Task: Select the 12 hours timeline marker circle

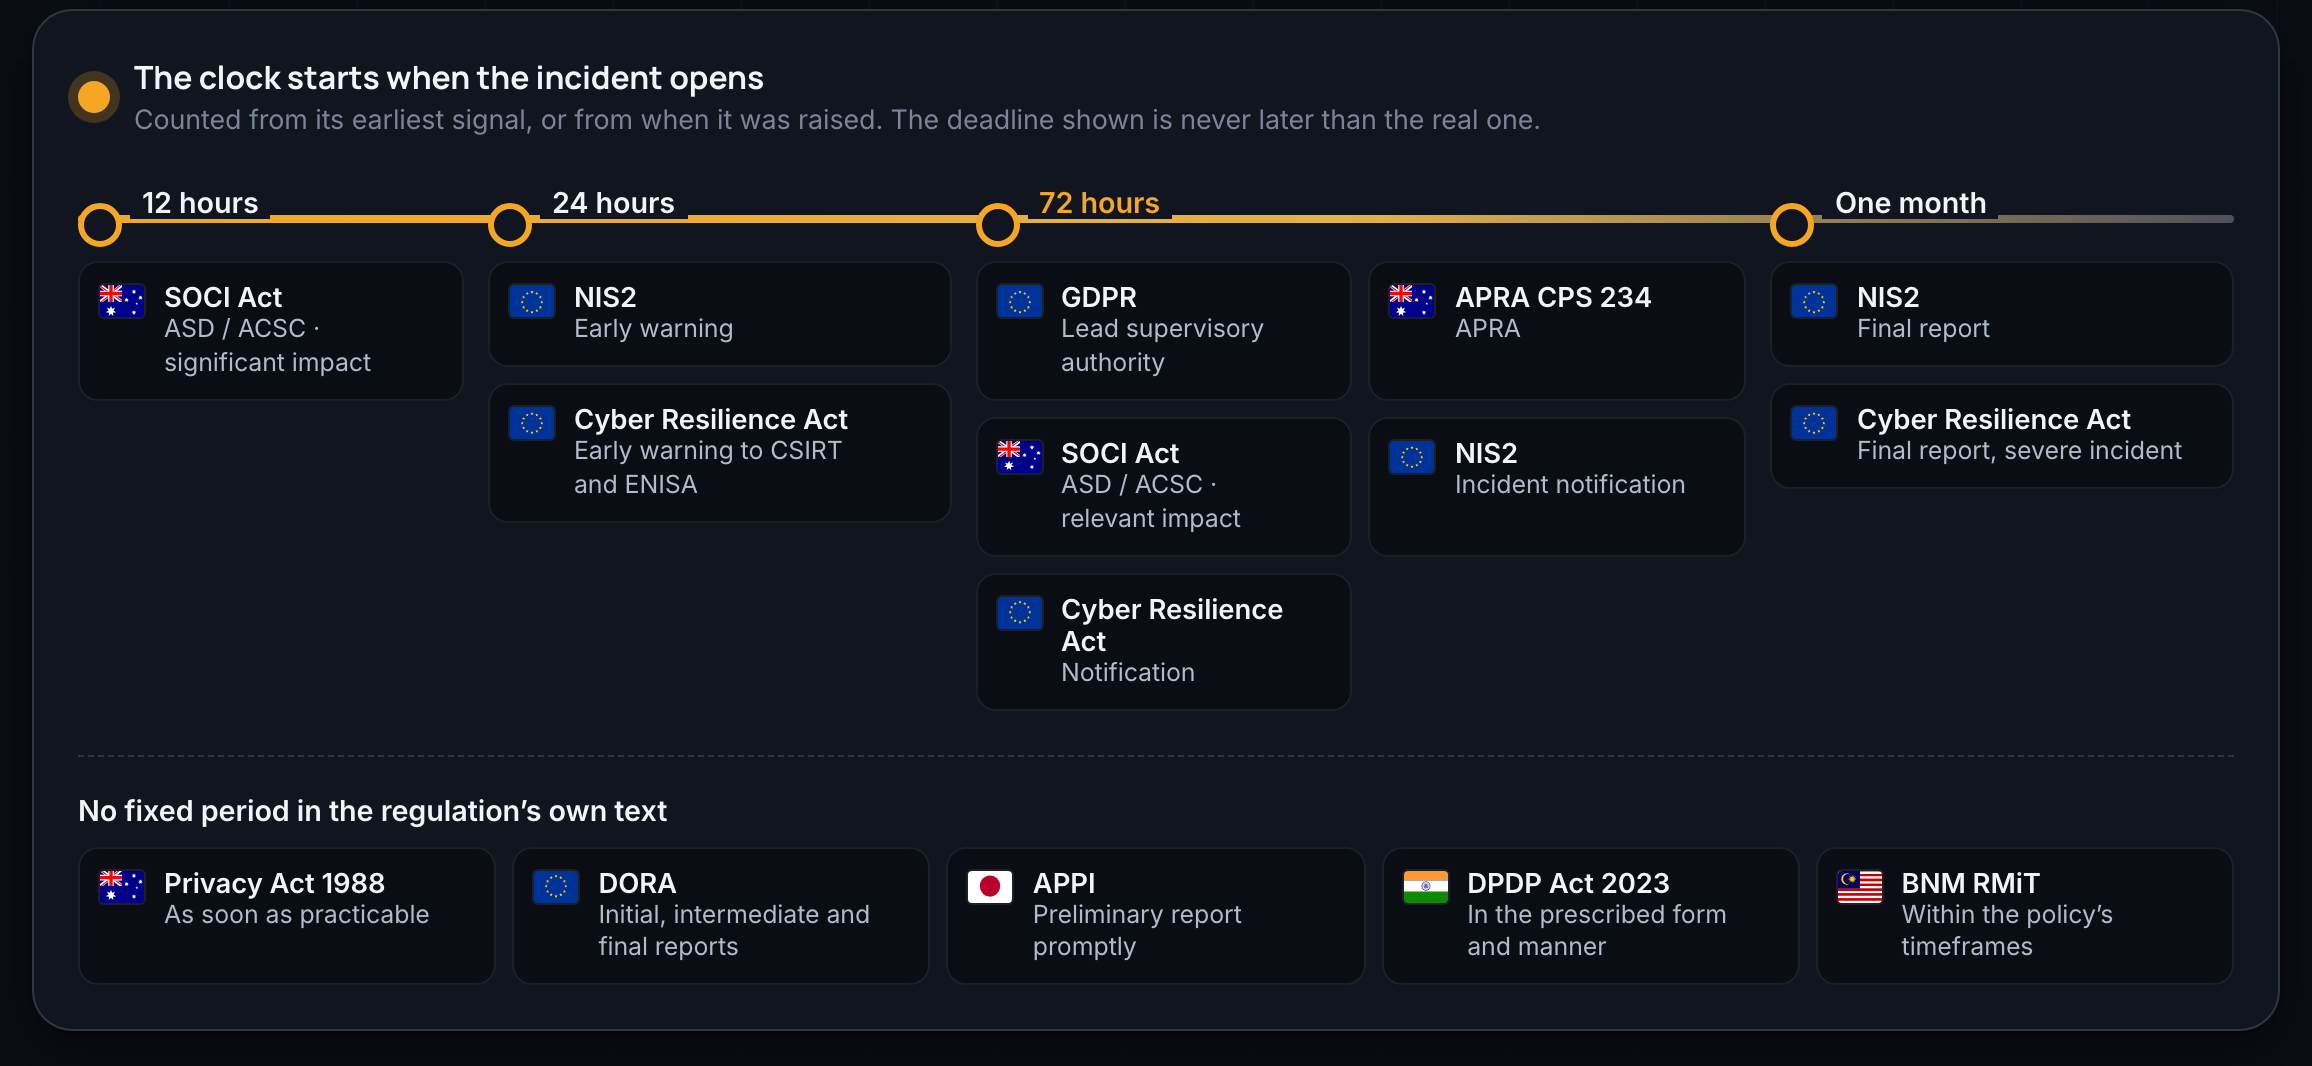Action: pos(100,225)
